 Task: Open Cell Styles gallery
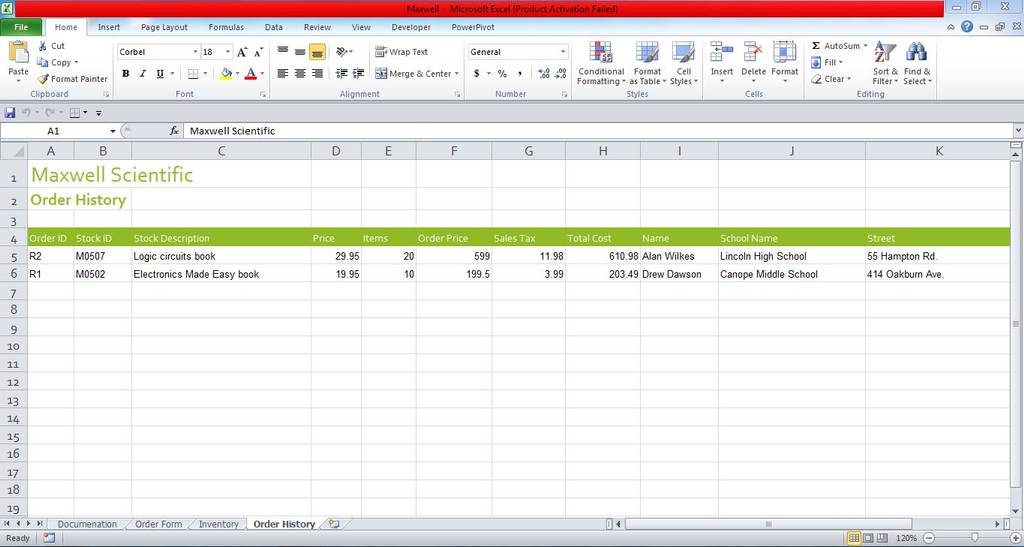tap(684, 63)
